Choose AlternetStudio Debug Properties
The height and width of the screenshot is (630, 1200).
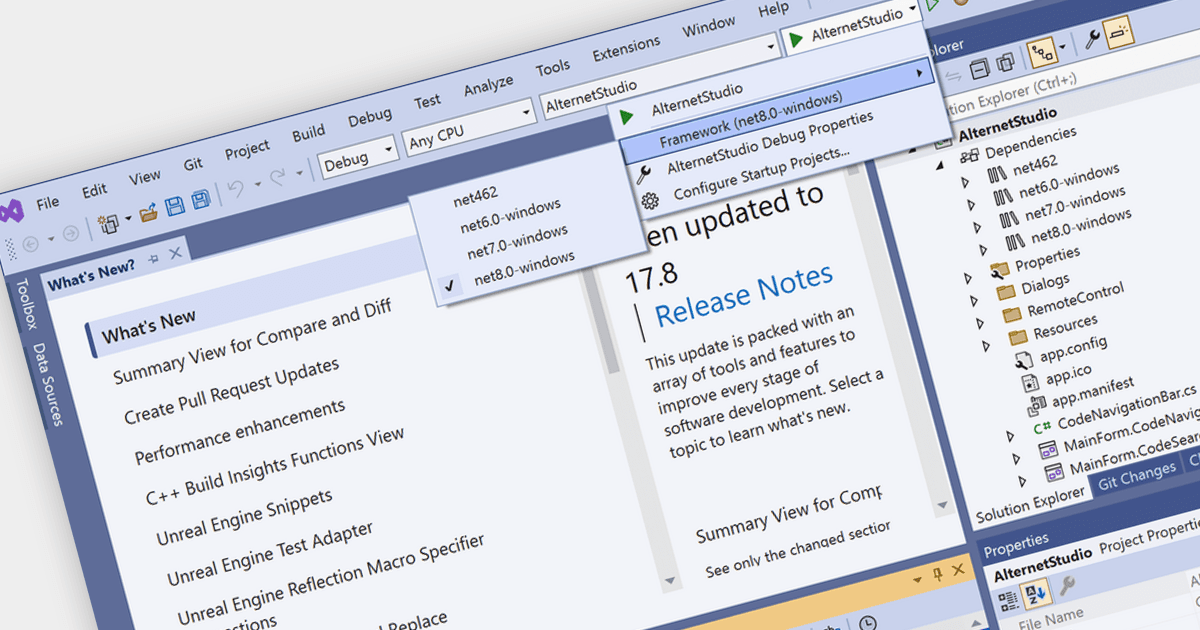pyautogui.click(x=770, y=142)
